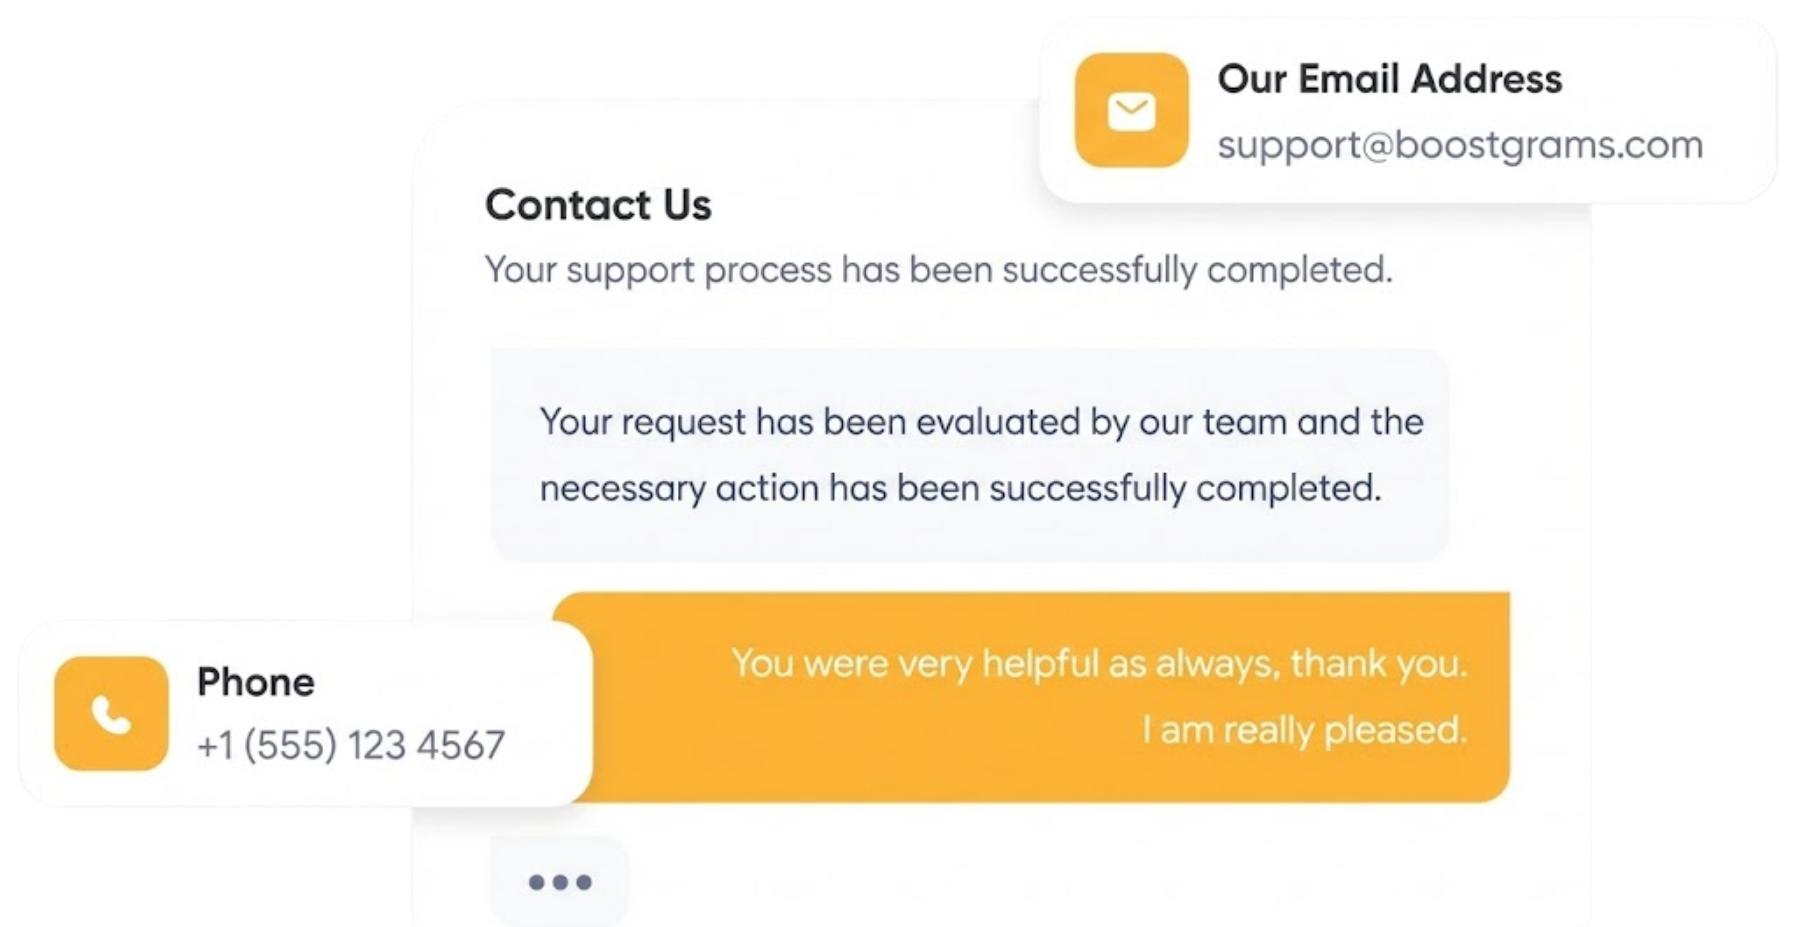Click the "Our Email Address" heading
The image size is (1795, 927).
pos(1389,79)
